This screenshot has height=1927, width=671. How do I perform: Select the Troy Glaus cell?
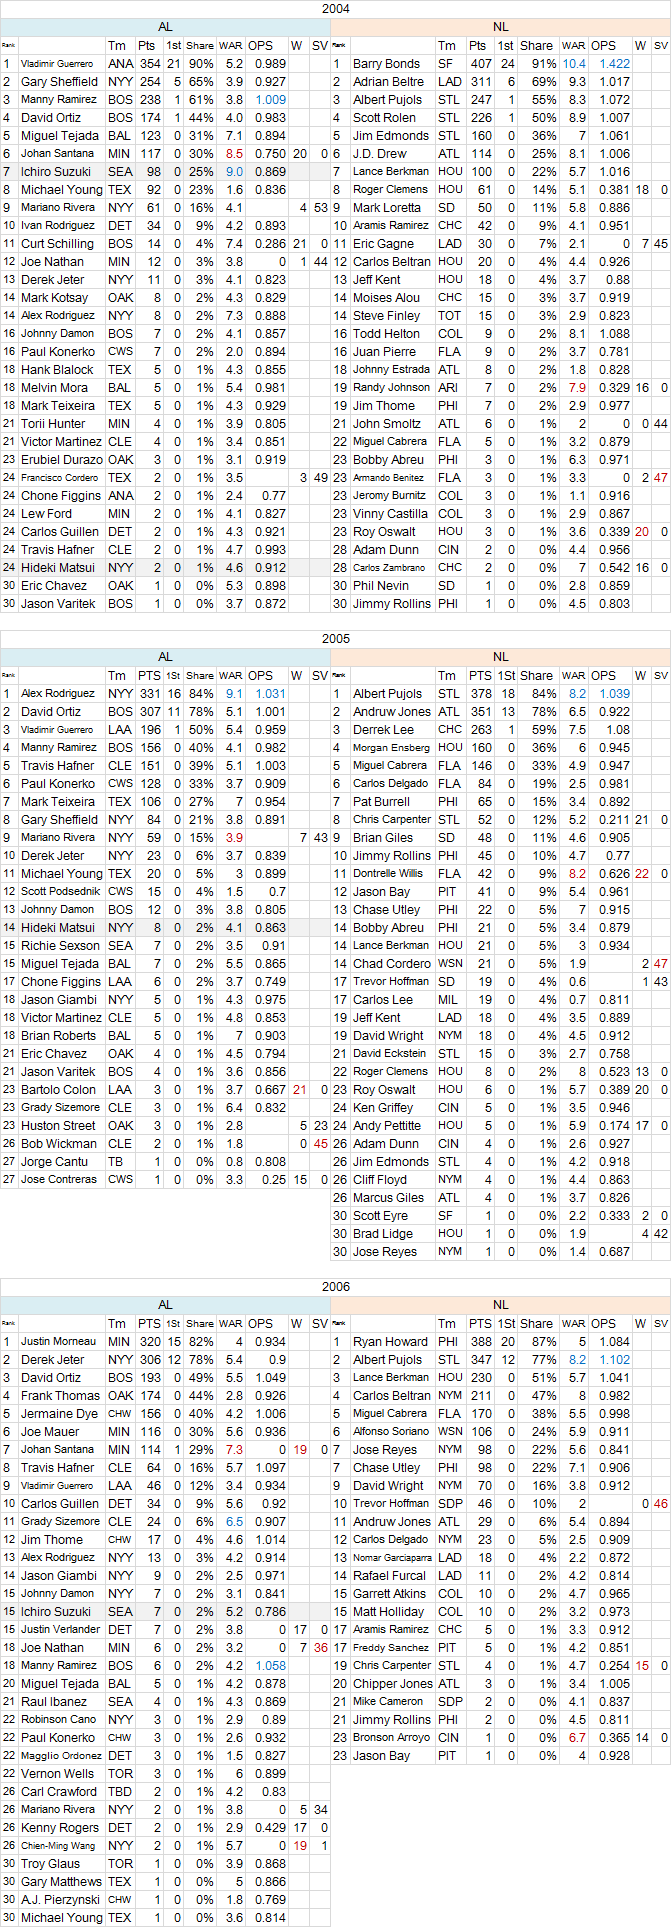(x=62, y=1864)
